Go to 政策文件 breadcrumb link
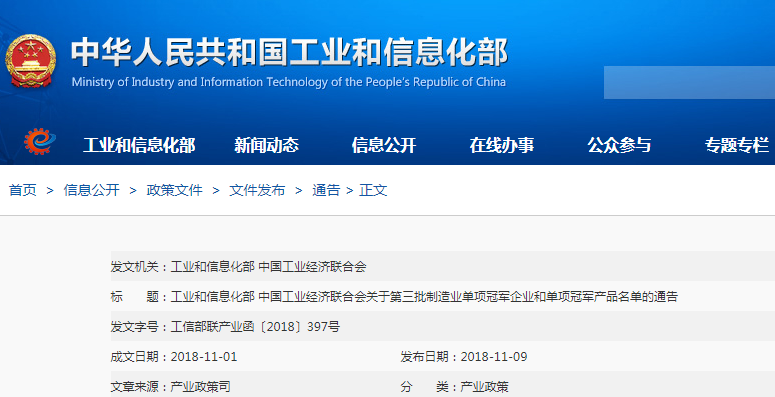The width and height of the screenshot is (775, 397). coord(174,190)
